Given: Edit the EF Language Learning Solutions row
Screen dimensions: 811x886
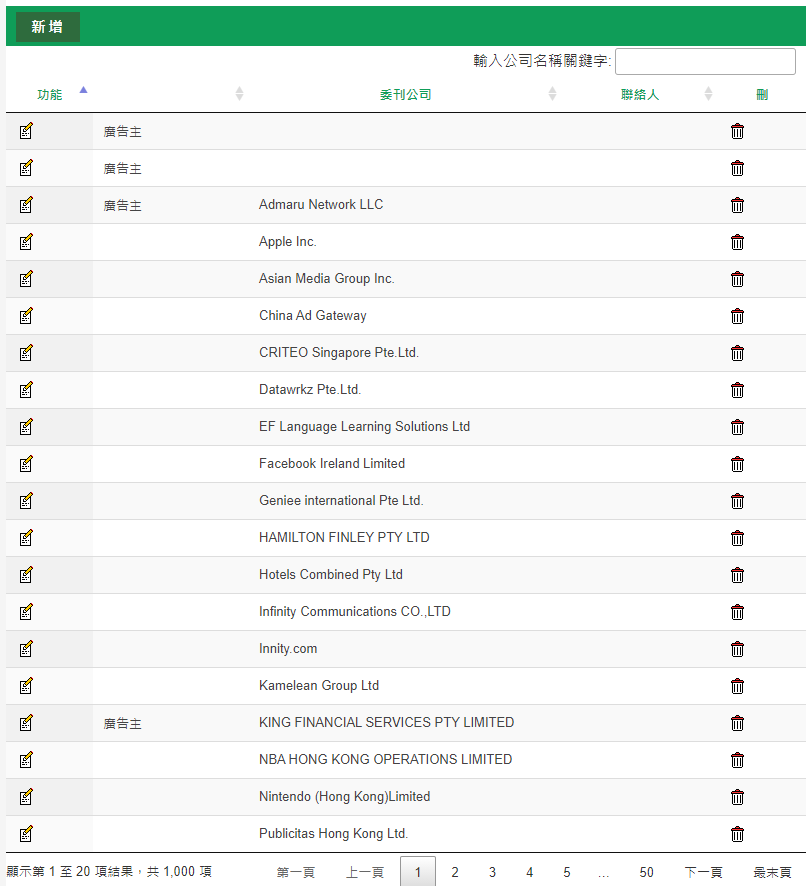Looking at the screenshot, I should pyautogui.click(x=26, y=427).
